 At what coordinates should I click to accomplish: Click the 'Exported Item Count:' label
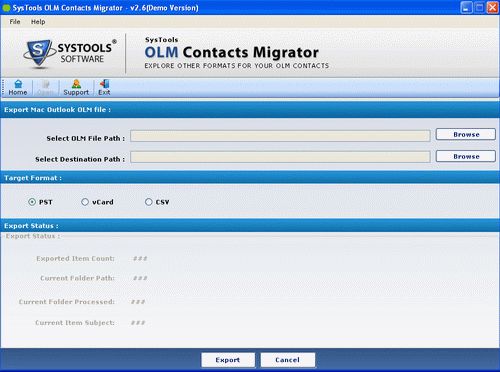(x=75, y=259)
